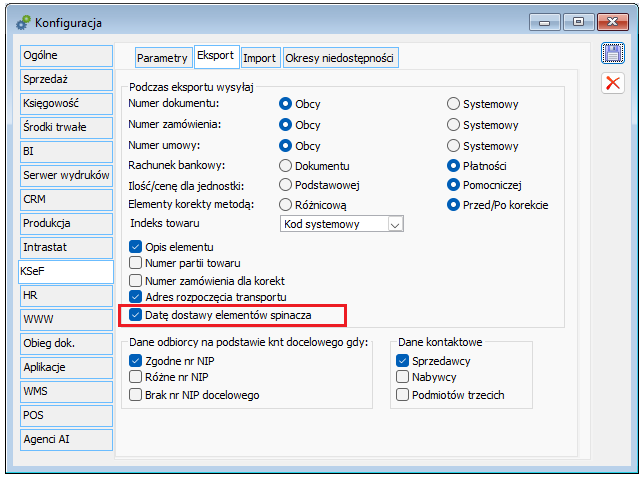Switch to the Import tab
The width and height of the screenshot is (642, 477).
click(x=260, y=58)
